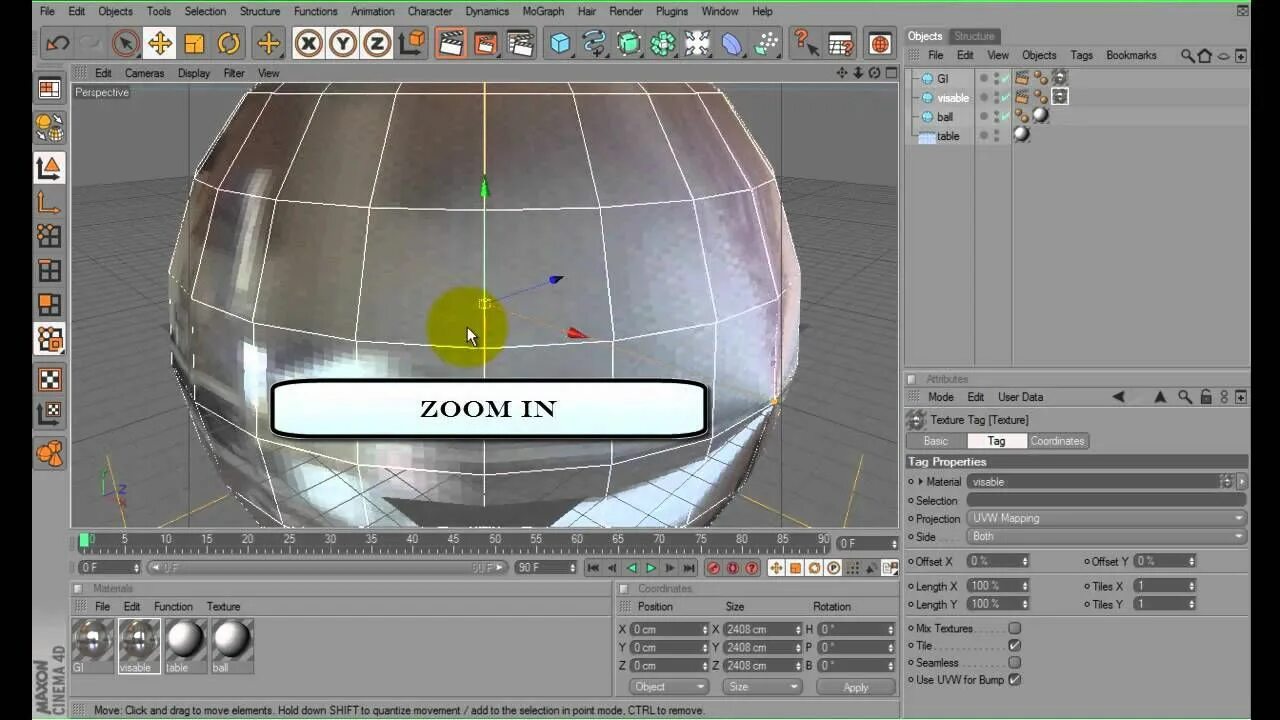Toggle the Mix Textures checkbox
Image resolution: width=1280 pixels, height=720 pixels.
[1014, 628]
